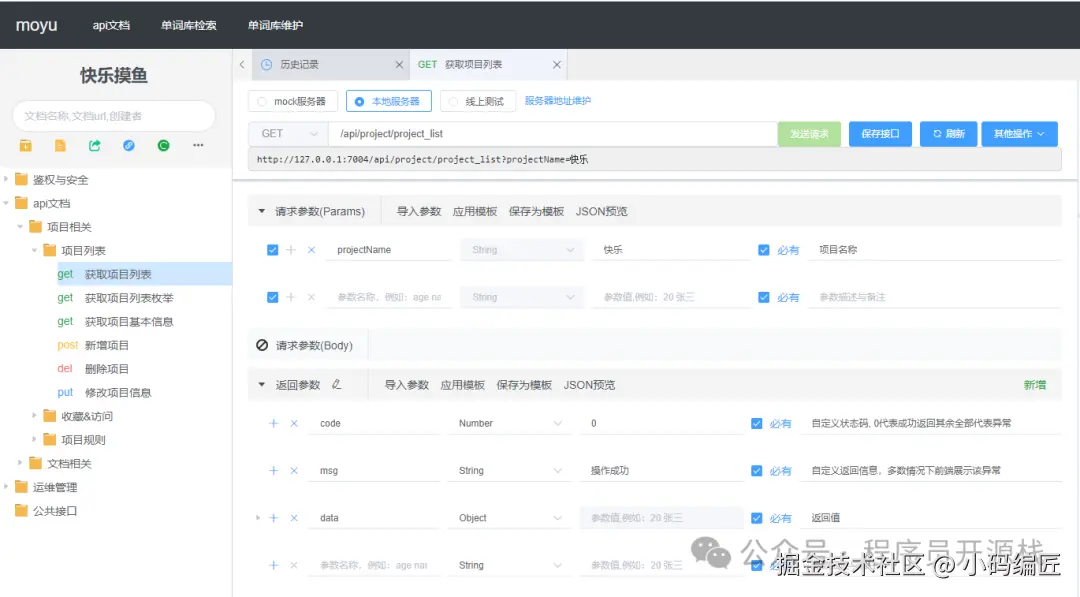Viewport: 1080px width, 597px height.
Task: Delete the projectName parameter row
Action: coord(311,250)
